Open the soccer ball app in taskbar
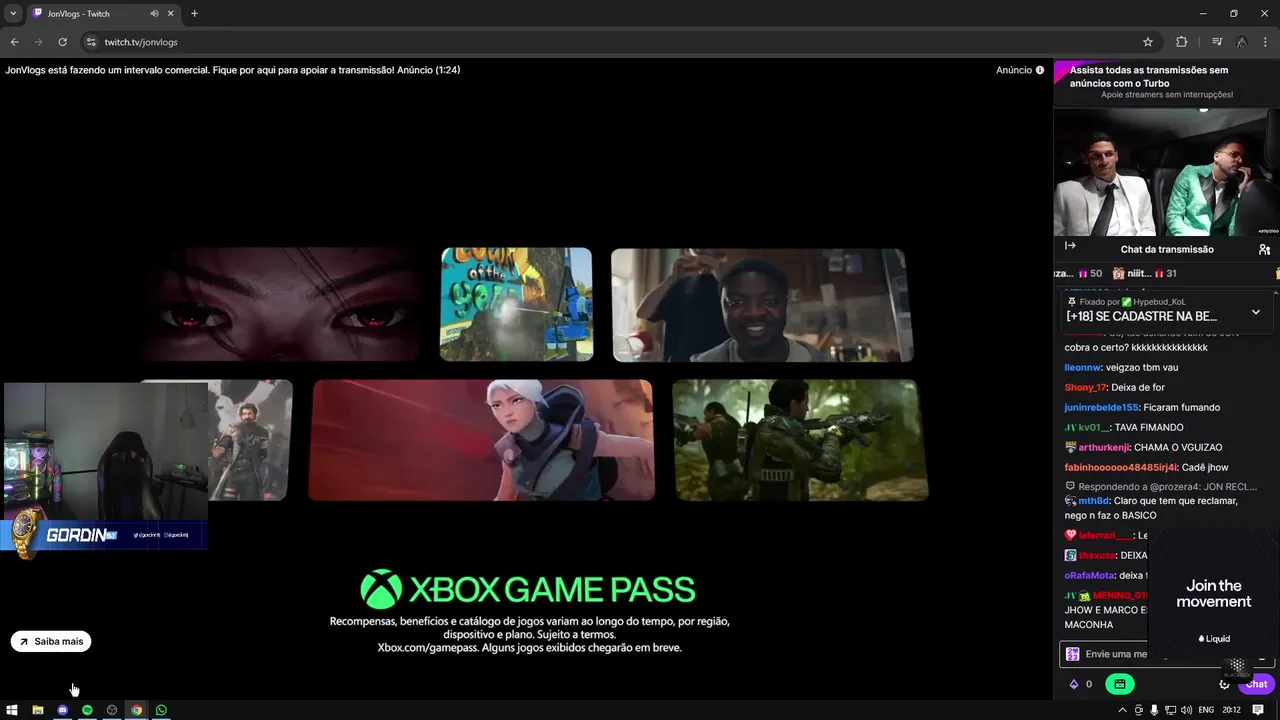 coord(112,710)
